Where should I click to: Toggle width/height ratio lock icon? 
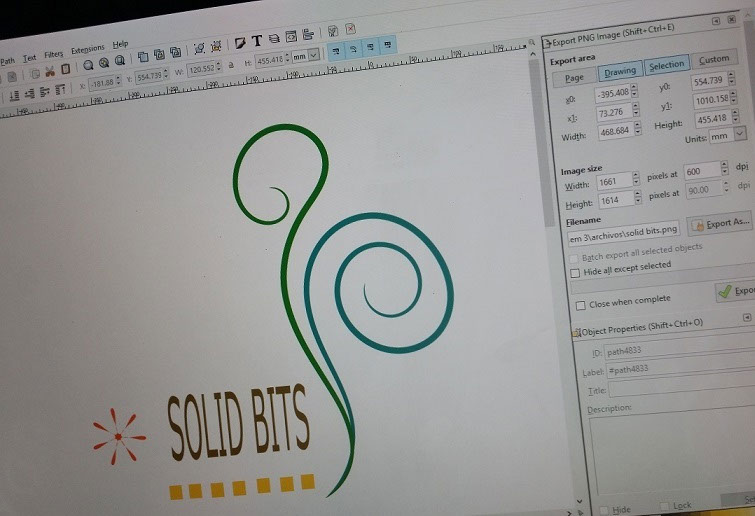[x=231, y=64]
